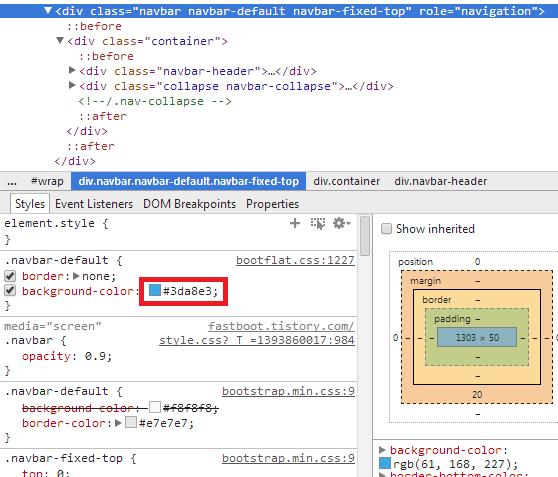558x477 pixels.
Task: Click the New Style Rule plus icon
Action: click(x=295, y=224)
